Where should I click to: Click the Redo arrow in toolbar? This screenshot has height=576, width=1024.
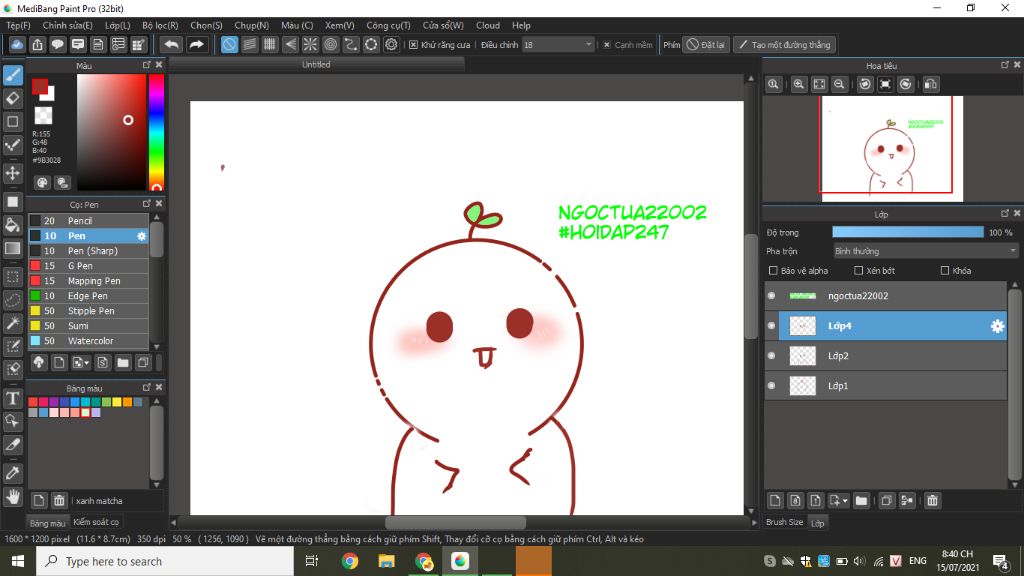coord(196,44)
